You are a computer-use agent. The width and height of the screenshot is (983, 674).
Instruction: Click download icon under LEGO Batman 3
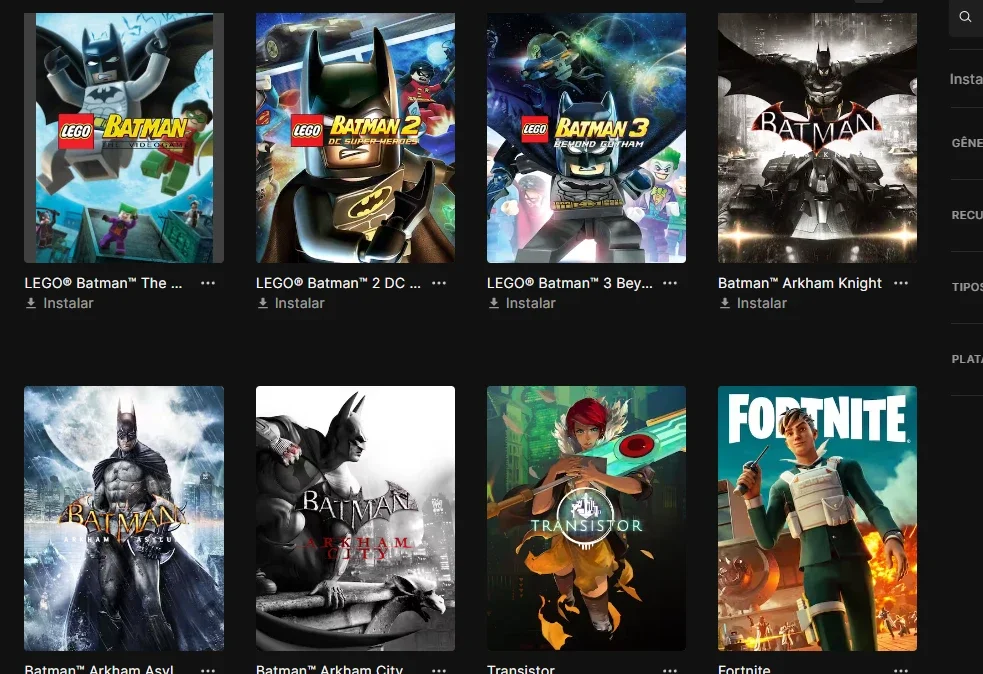(x=494, y=303)
